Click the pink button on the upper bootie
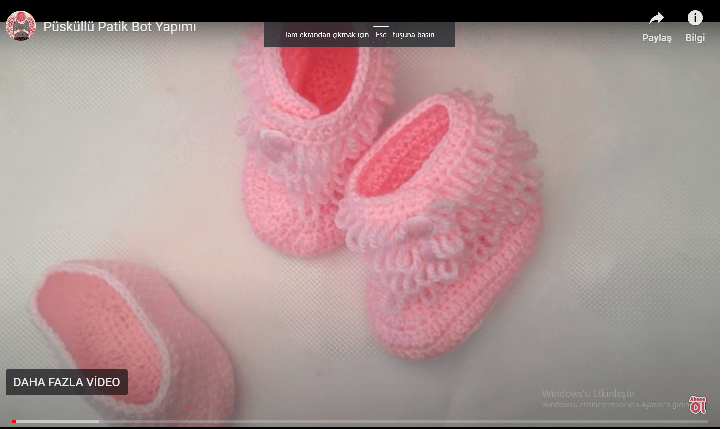Image resolution: width=721 pixels, height=429 pixels. pos(270,141)
